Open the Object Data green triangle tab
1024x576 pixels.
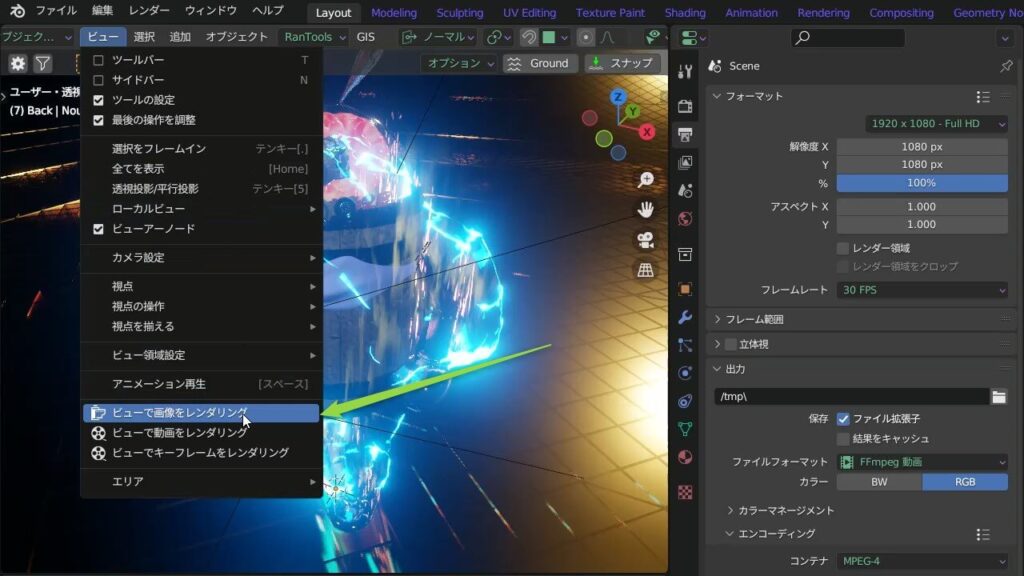[x=684, y=429]
